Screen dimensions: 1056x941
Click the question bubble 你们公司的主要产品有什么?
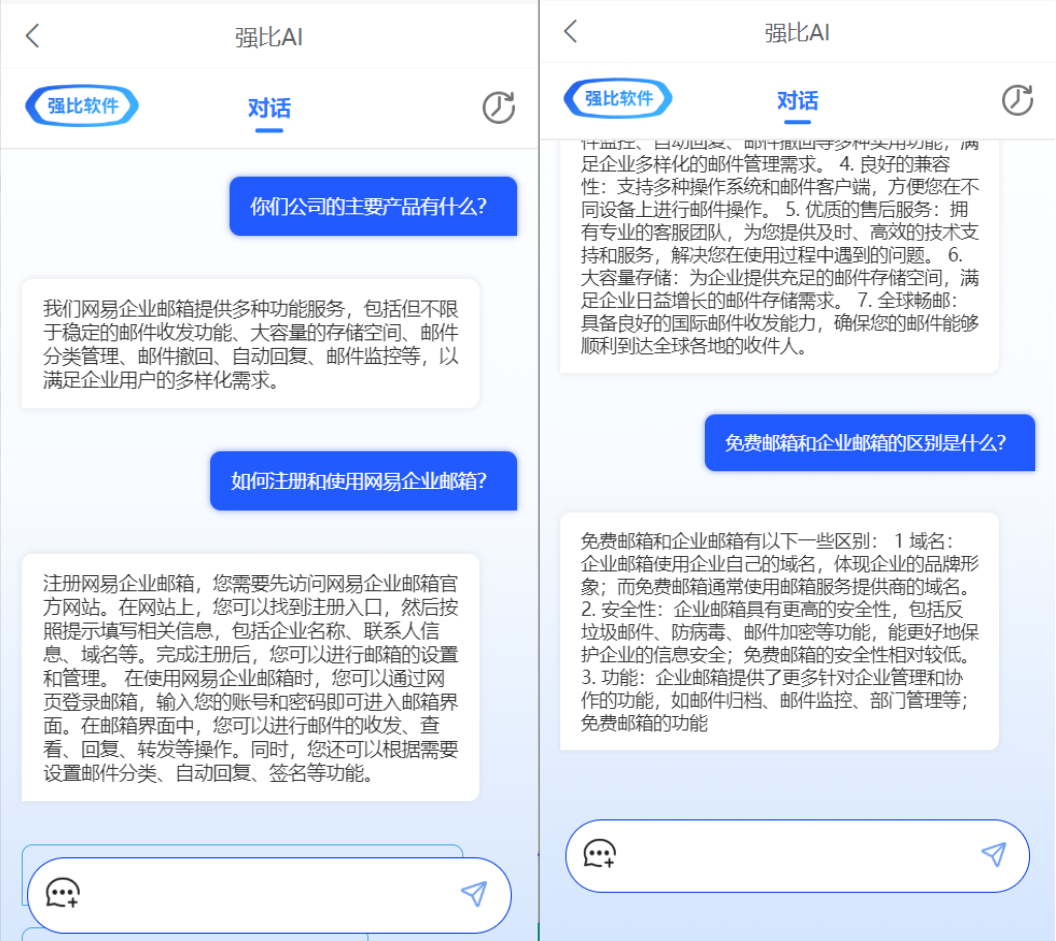click(x=373, y=207)
